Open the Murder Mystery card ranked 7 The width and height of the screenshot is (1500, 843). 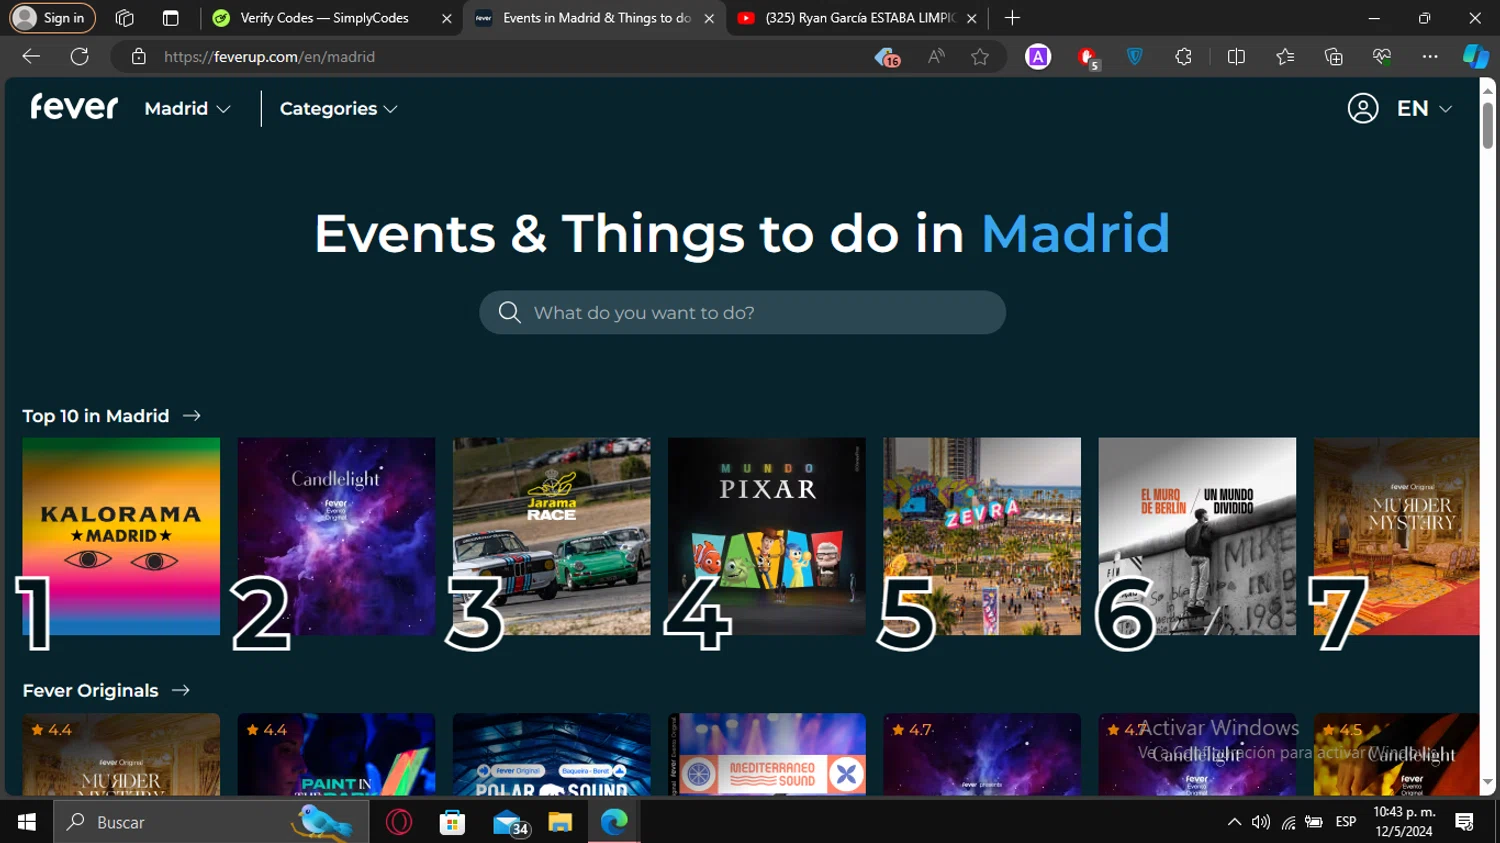point(1396,536)
